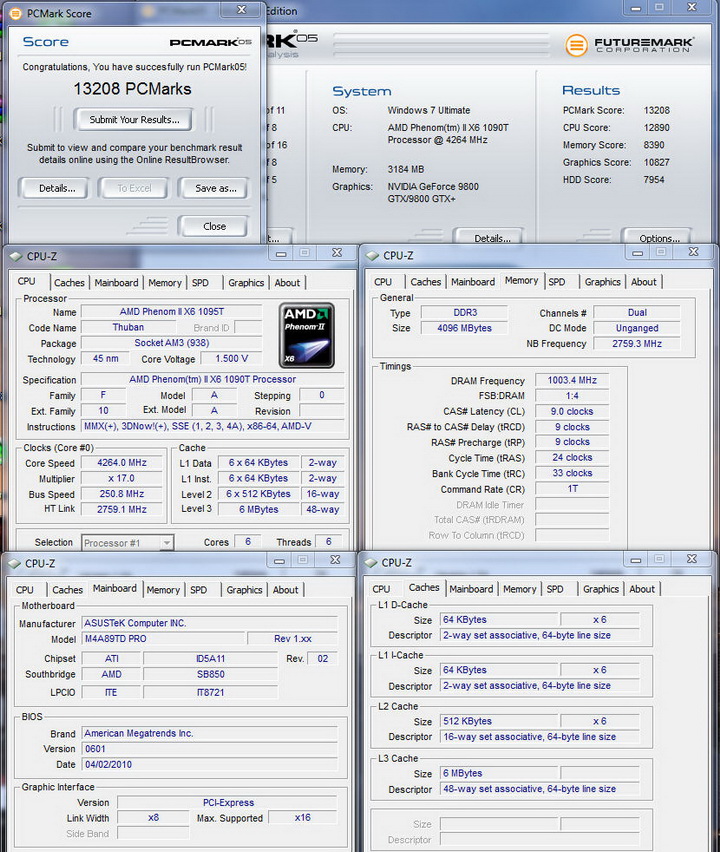Screen dimensions: 720x852
Task: Click the Futuremark Corporation orange logo
Action: click(577, 45)
